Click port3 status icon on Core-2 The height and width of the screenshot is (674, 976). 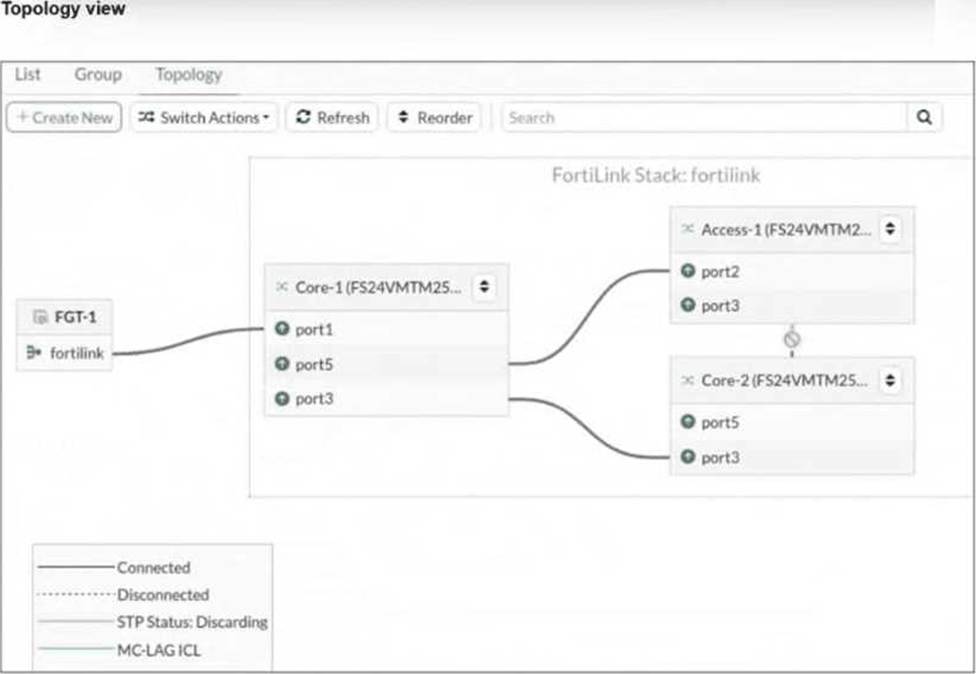point(687,457)
